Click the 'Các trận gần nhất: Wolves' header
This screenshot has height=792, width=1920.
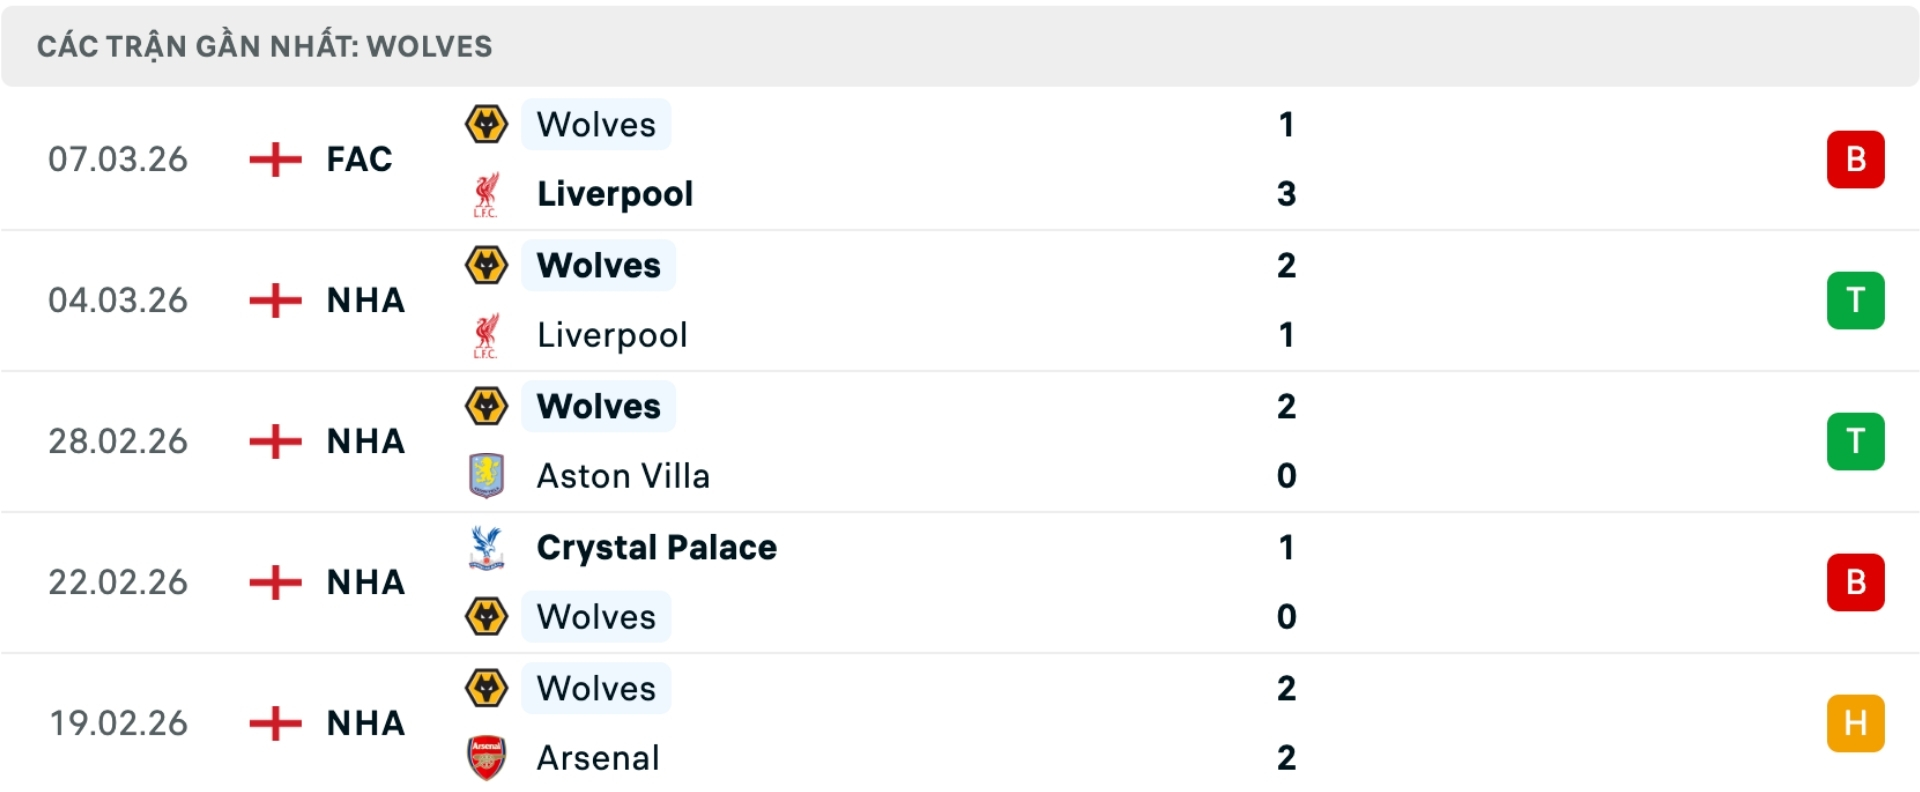tap(264, 46)
